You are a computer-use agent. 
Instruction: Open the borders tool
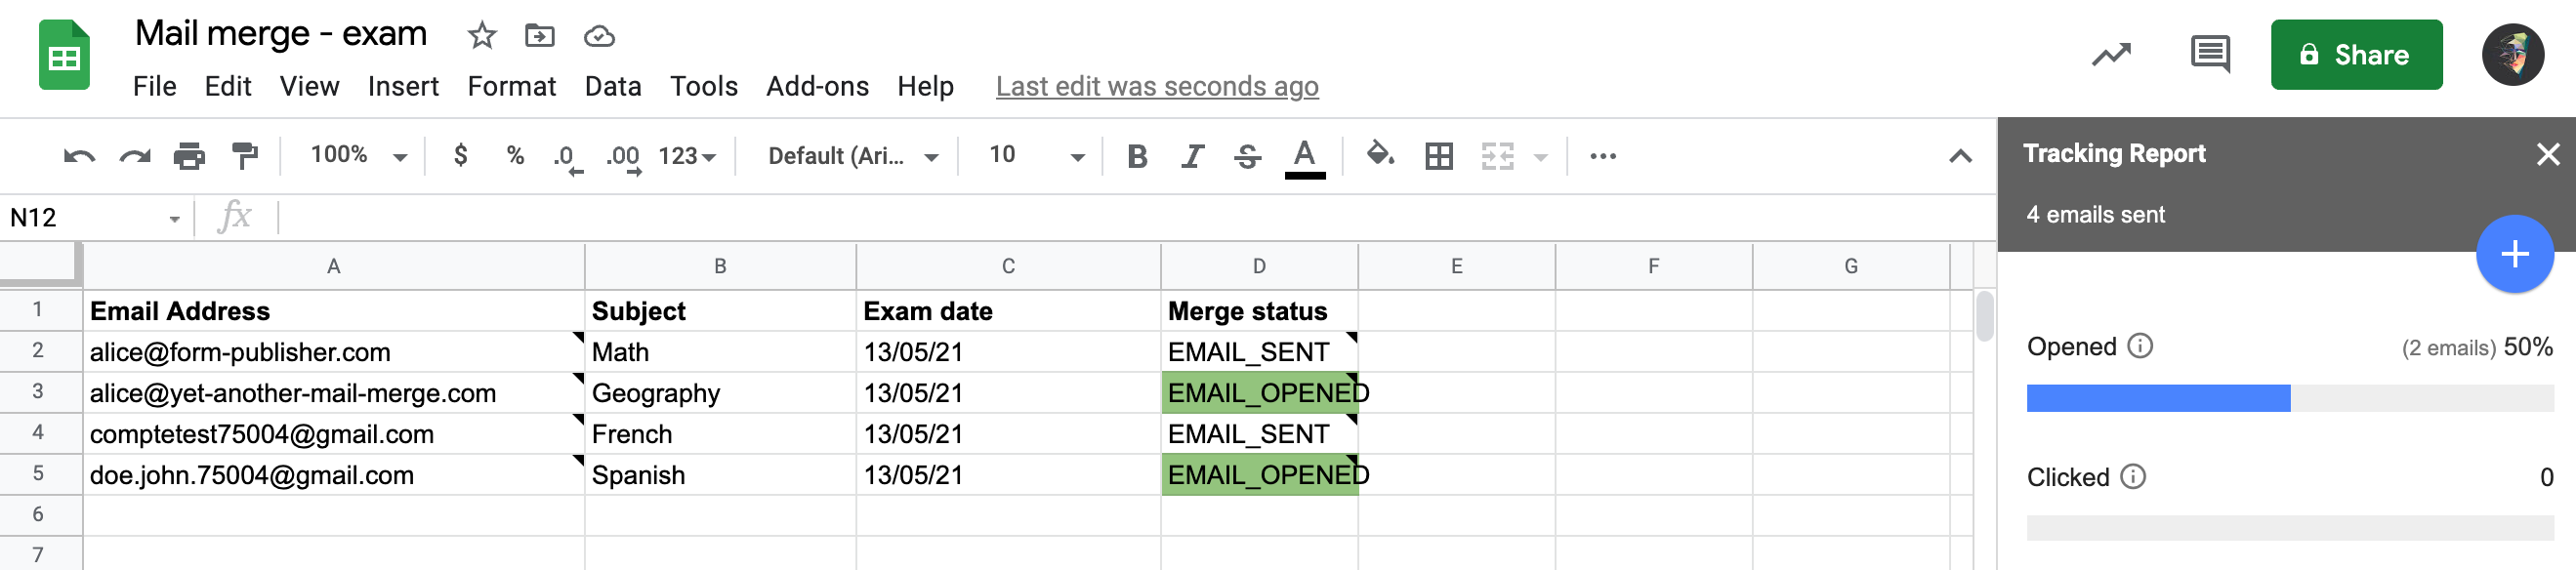tap(1439, 156)
